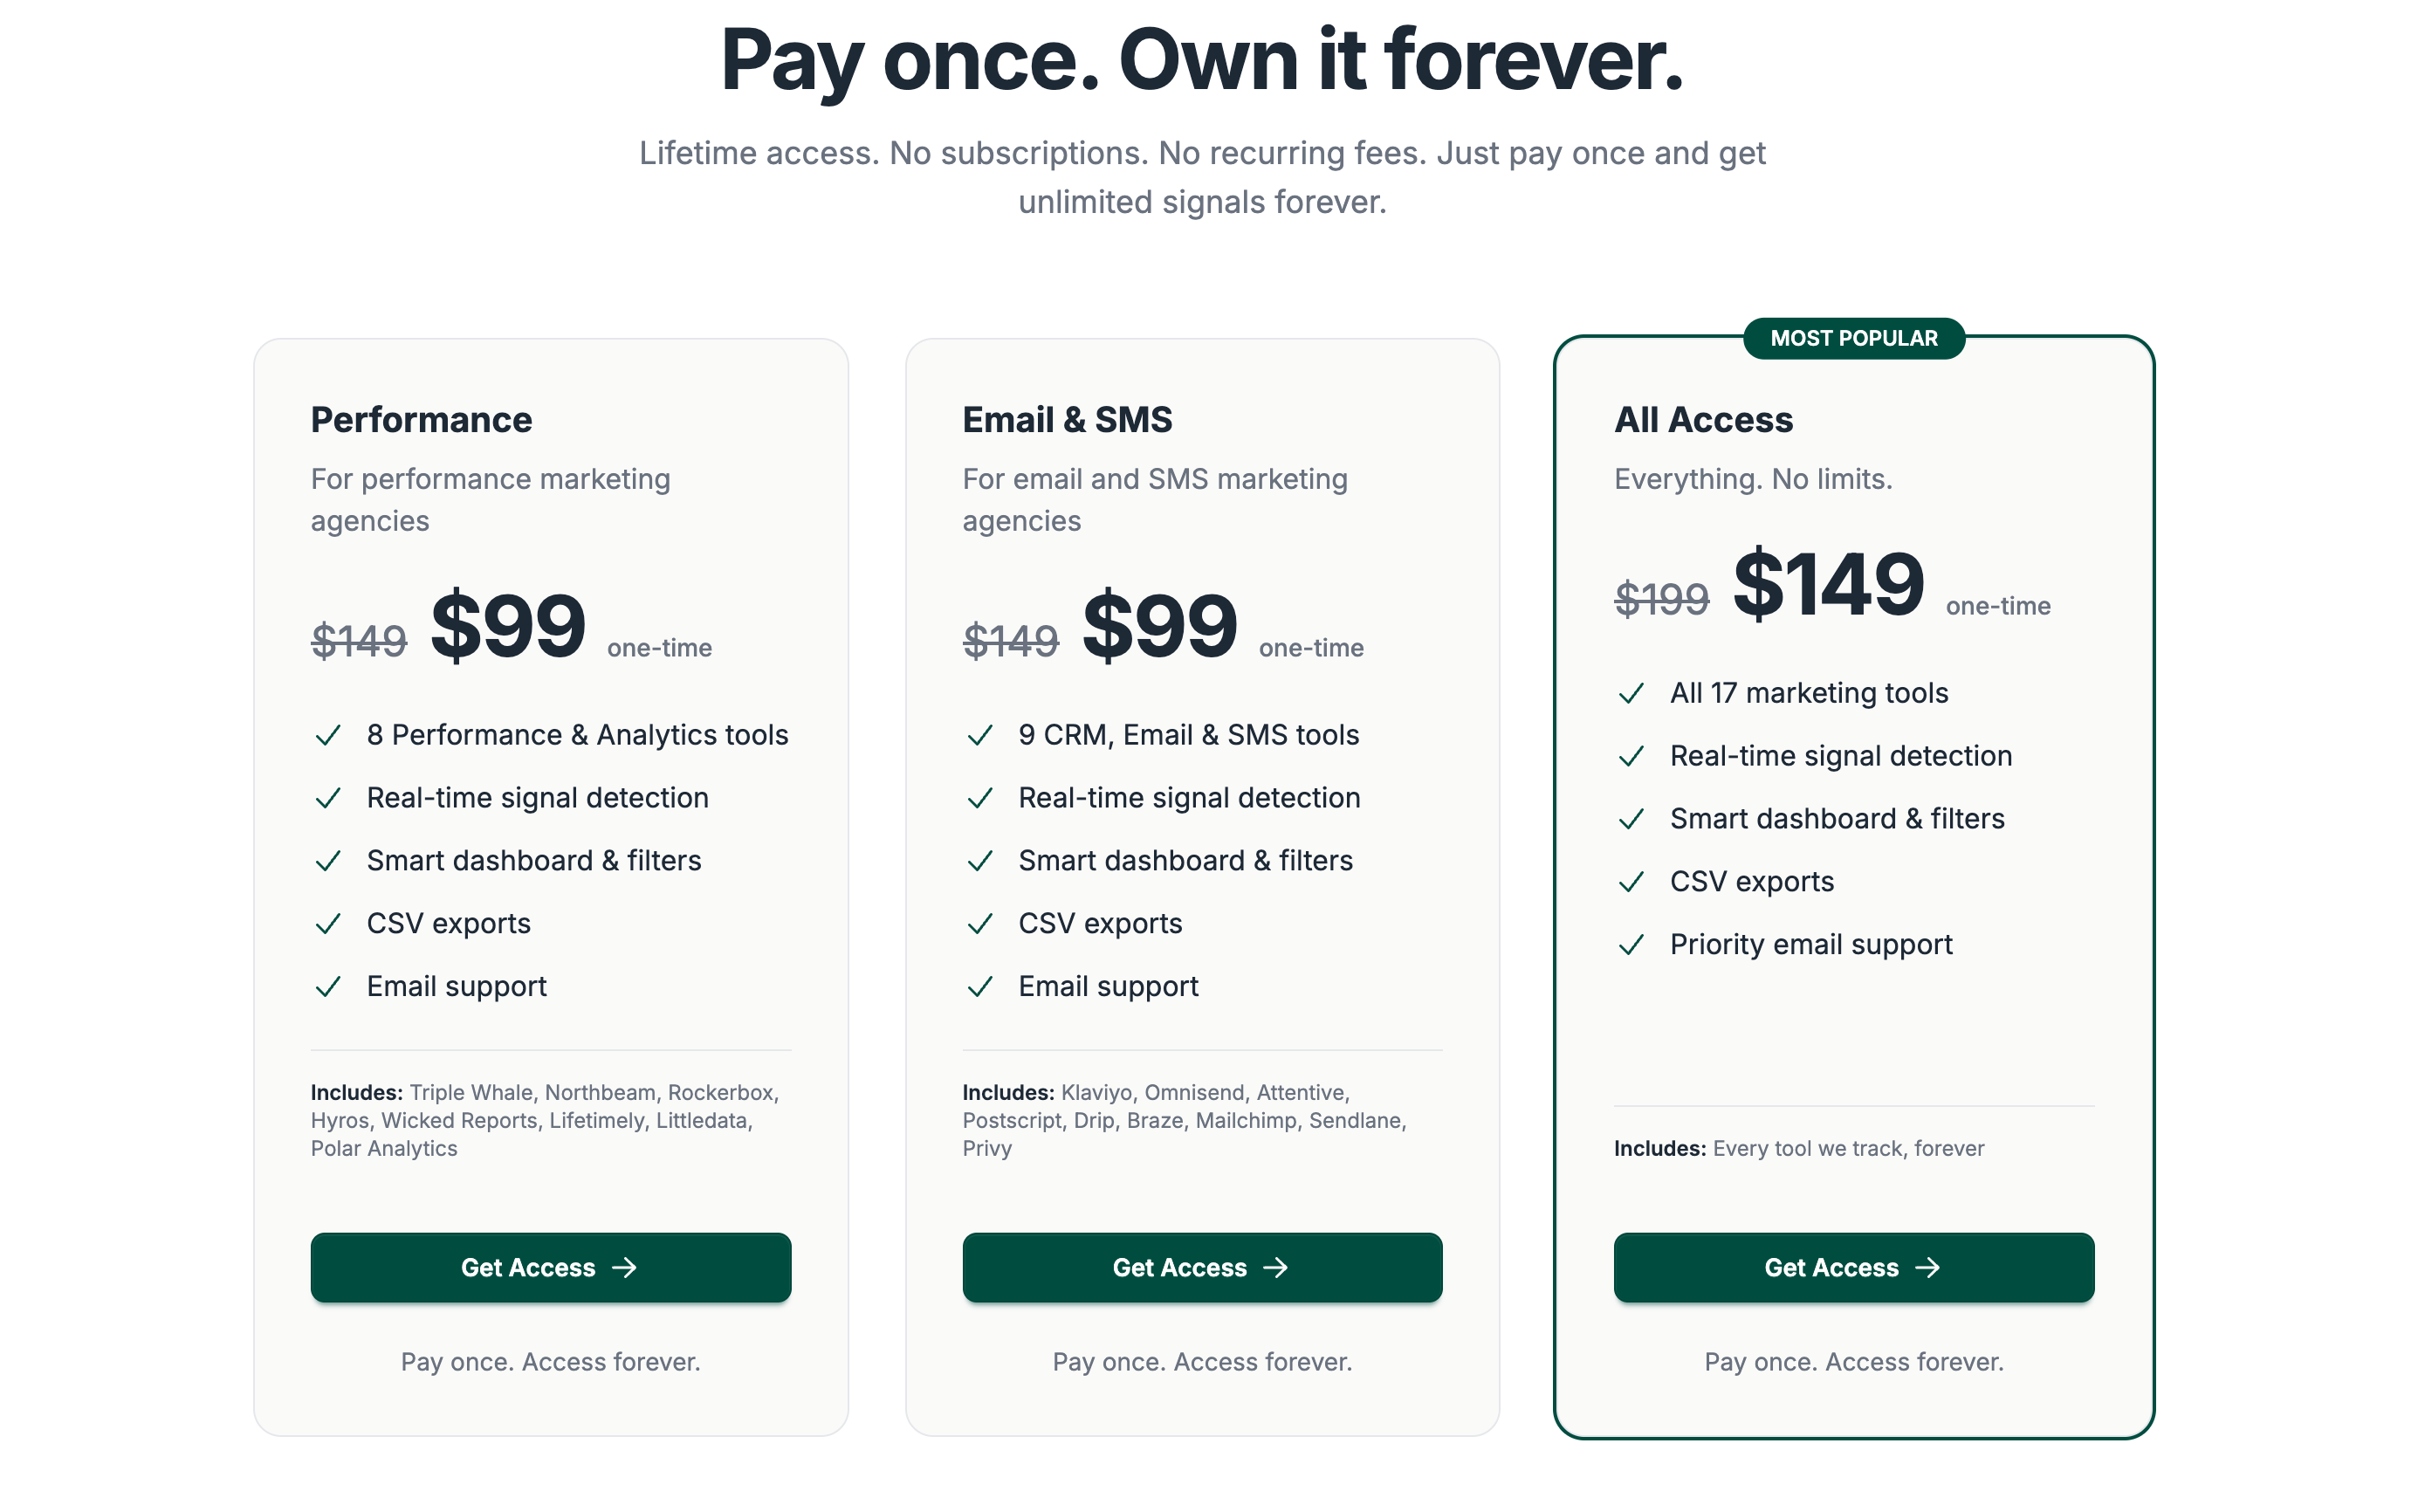Click the Email & SMS Get Access button

click(1201, 1267)
